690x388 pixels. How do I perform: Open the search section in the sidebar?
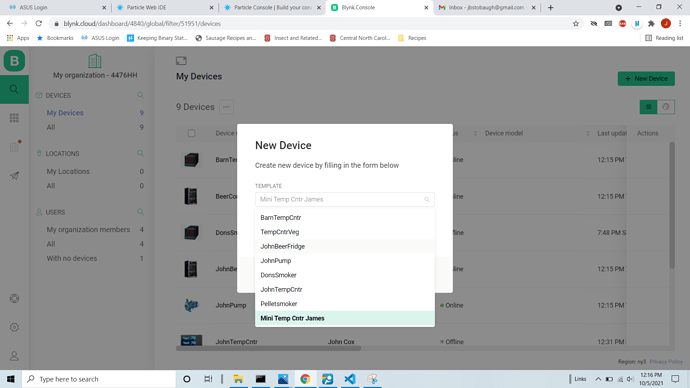tap(14, 89)
